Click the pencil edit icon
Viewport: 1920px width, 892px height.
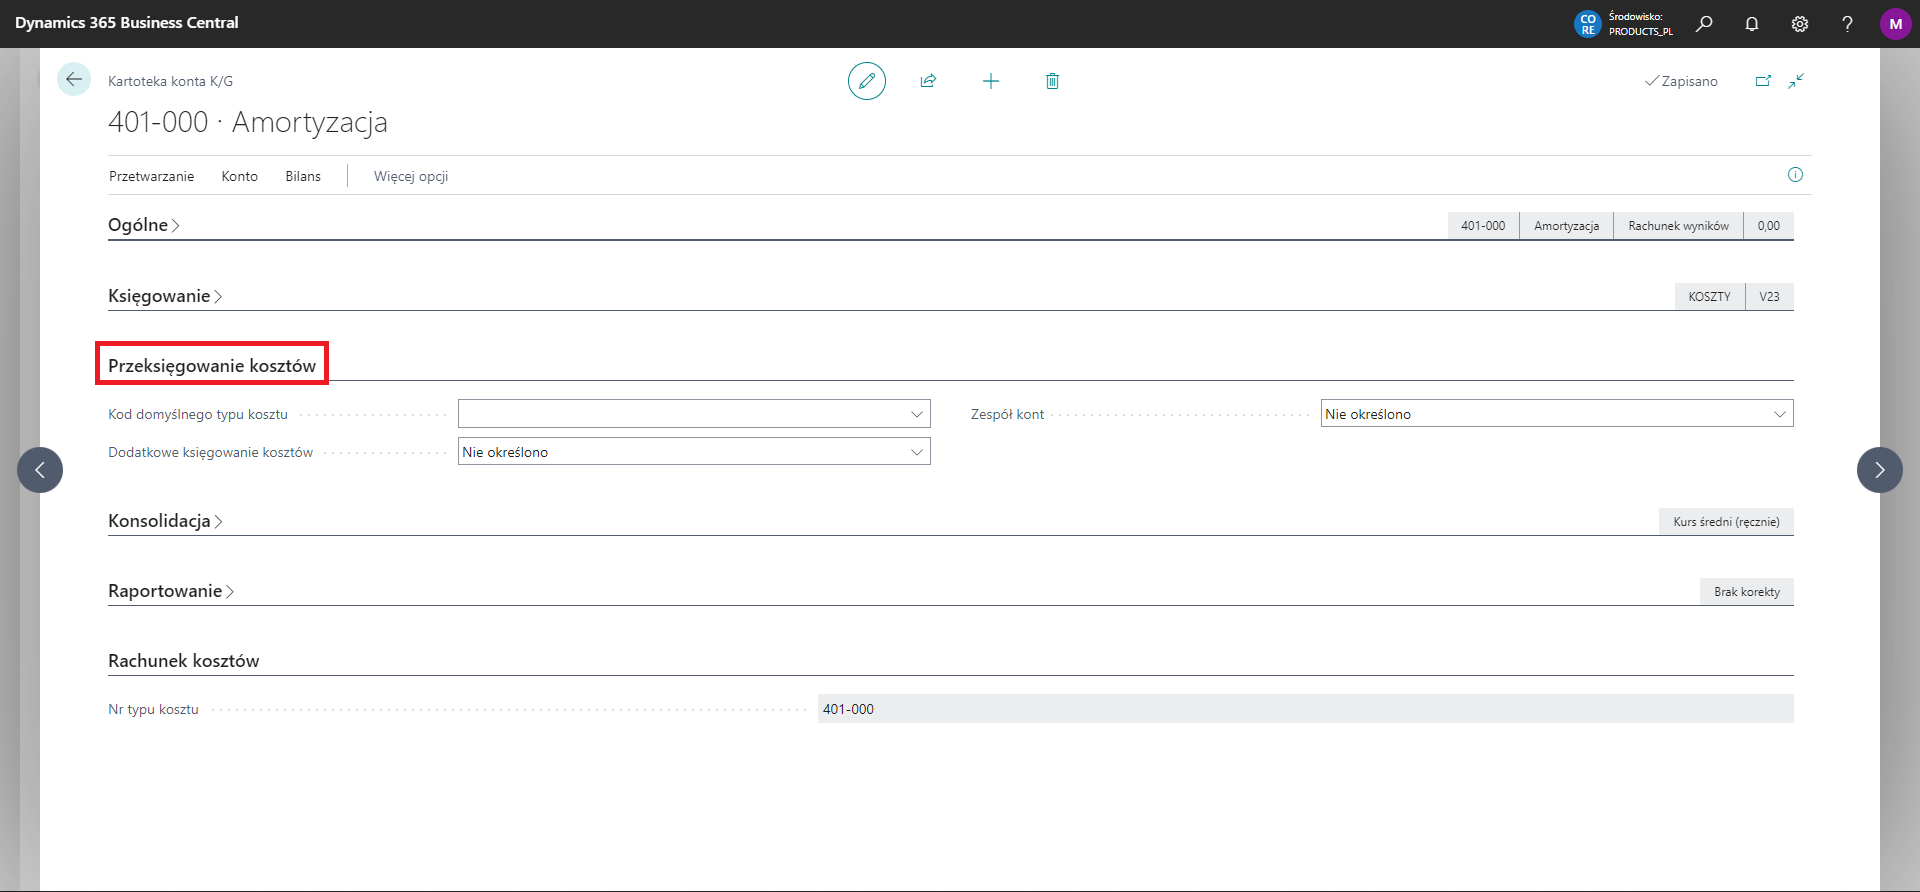point(866,81)
